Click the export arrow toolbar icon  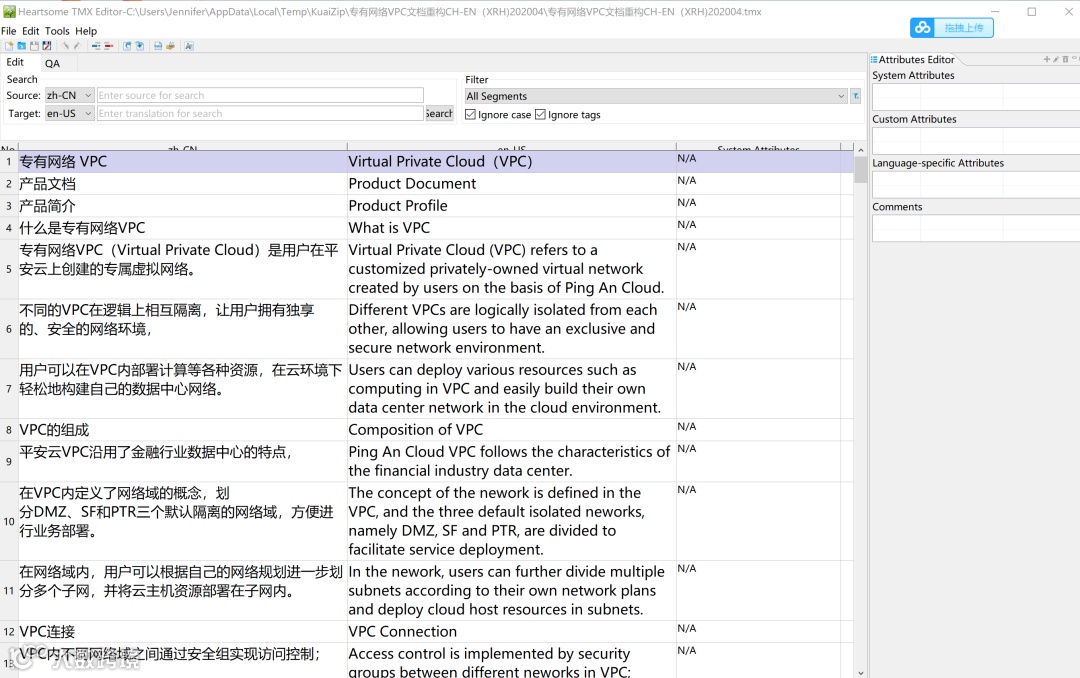(x=127, y=46)
